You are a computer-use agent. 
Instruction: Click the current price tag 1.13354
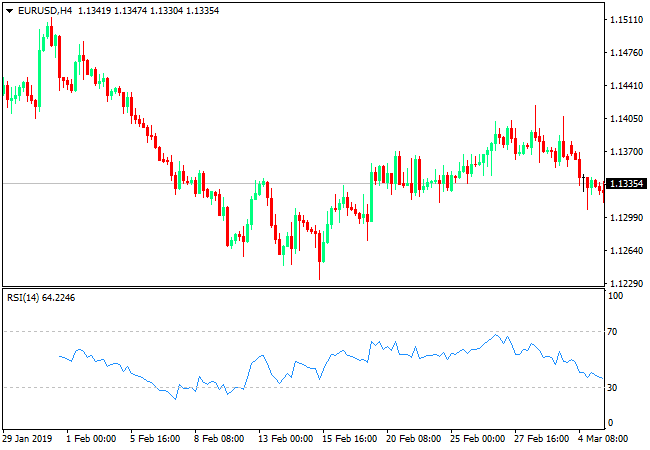tap(626, 184)
